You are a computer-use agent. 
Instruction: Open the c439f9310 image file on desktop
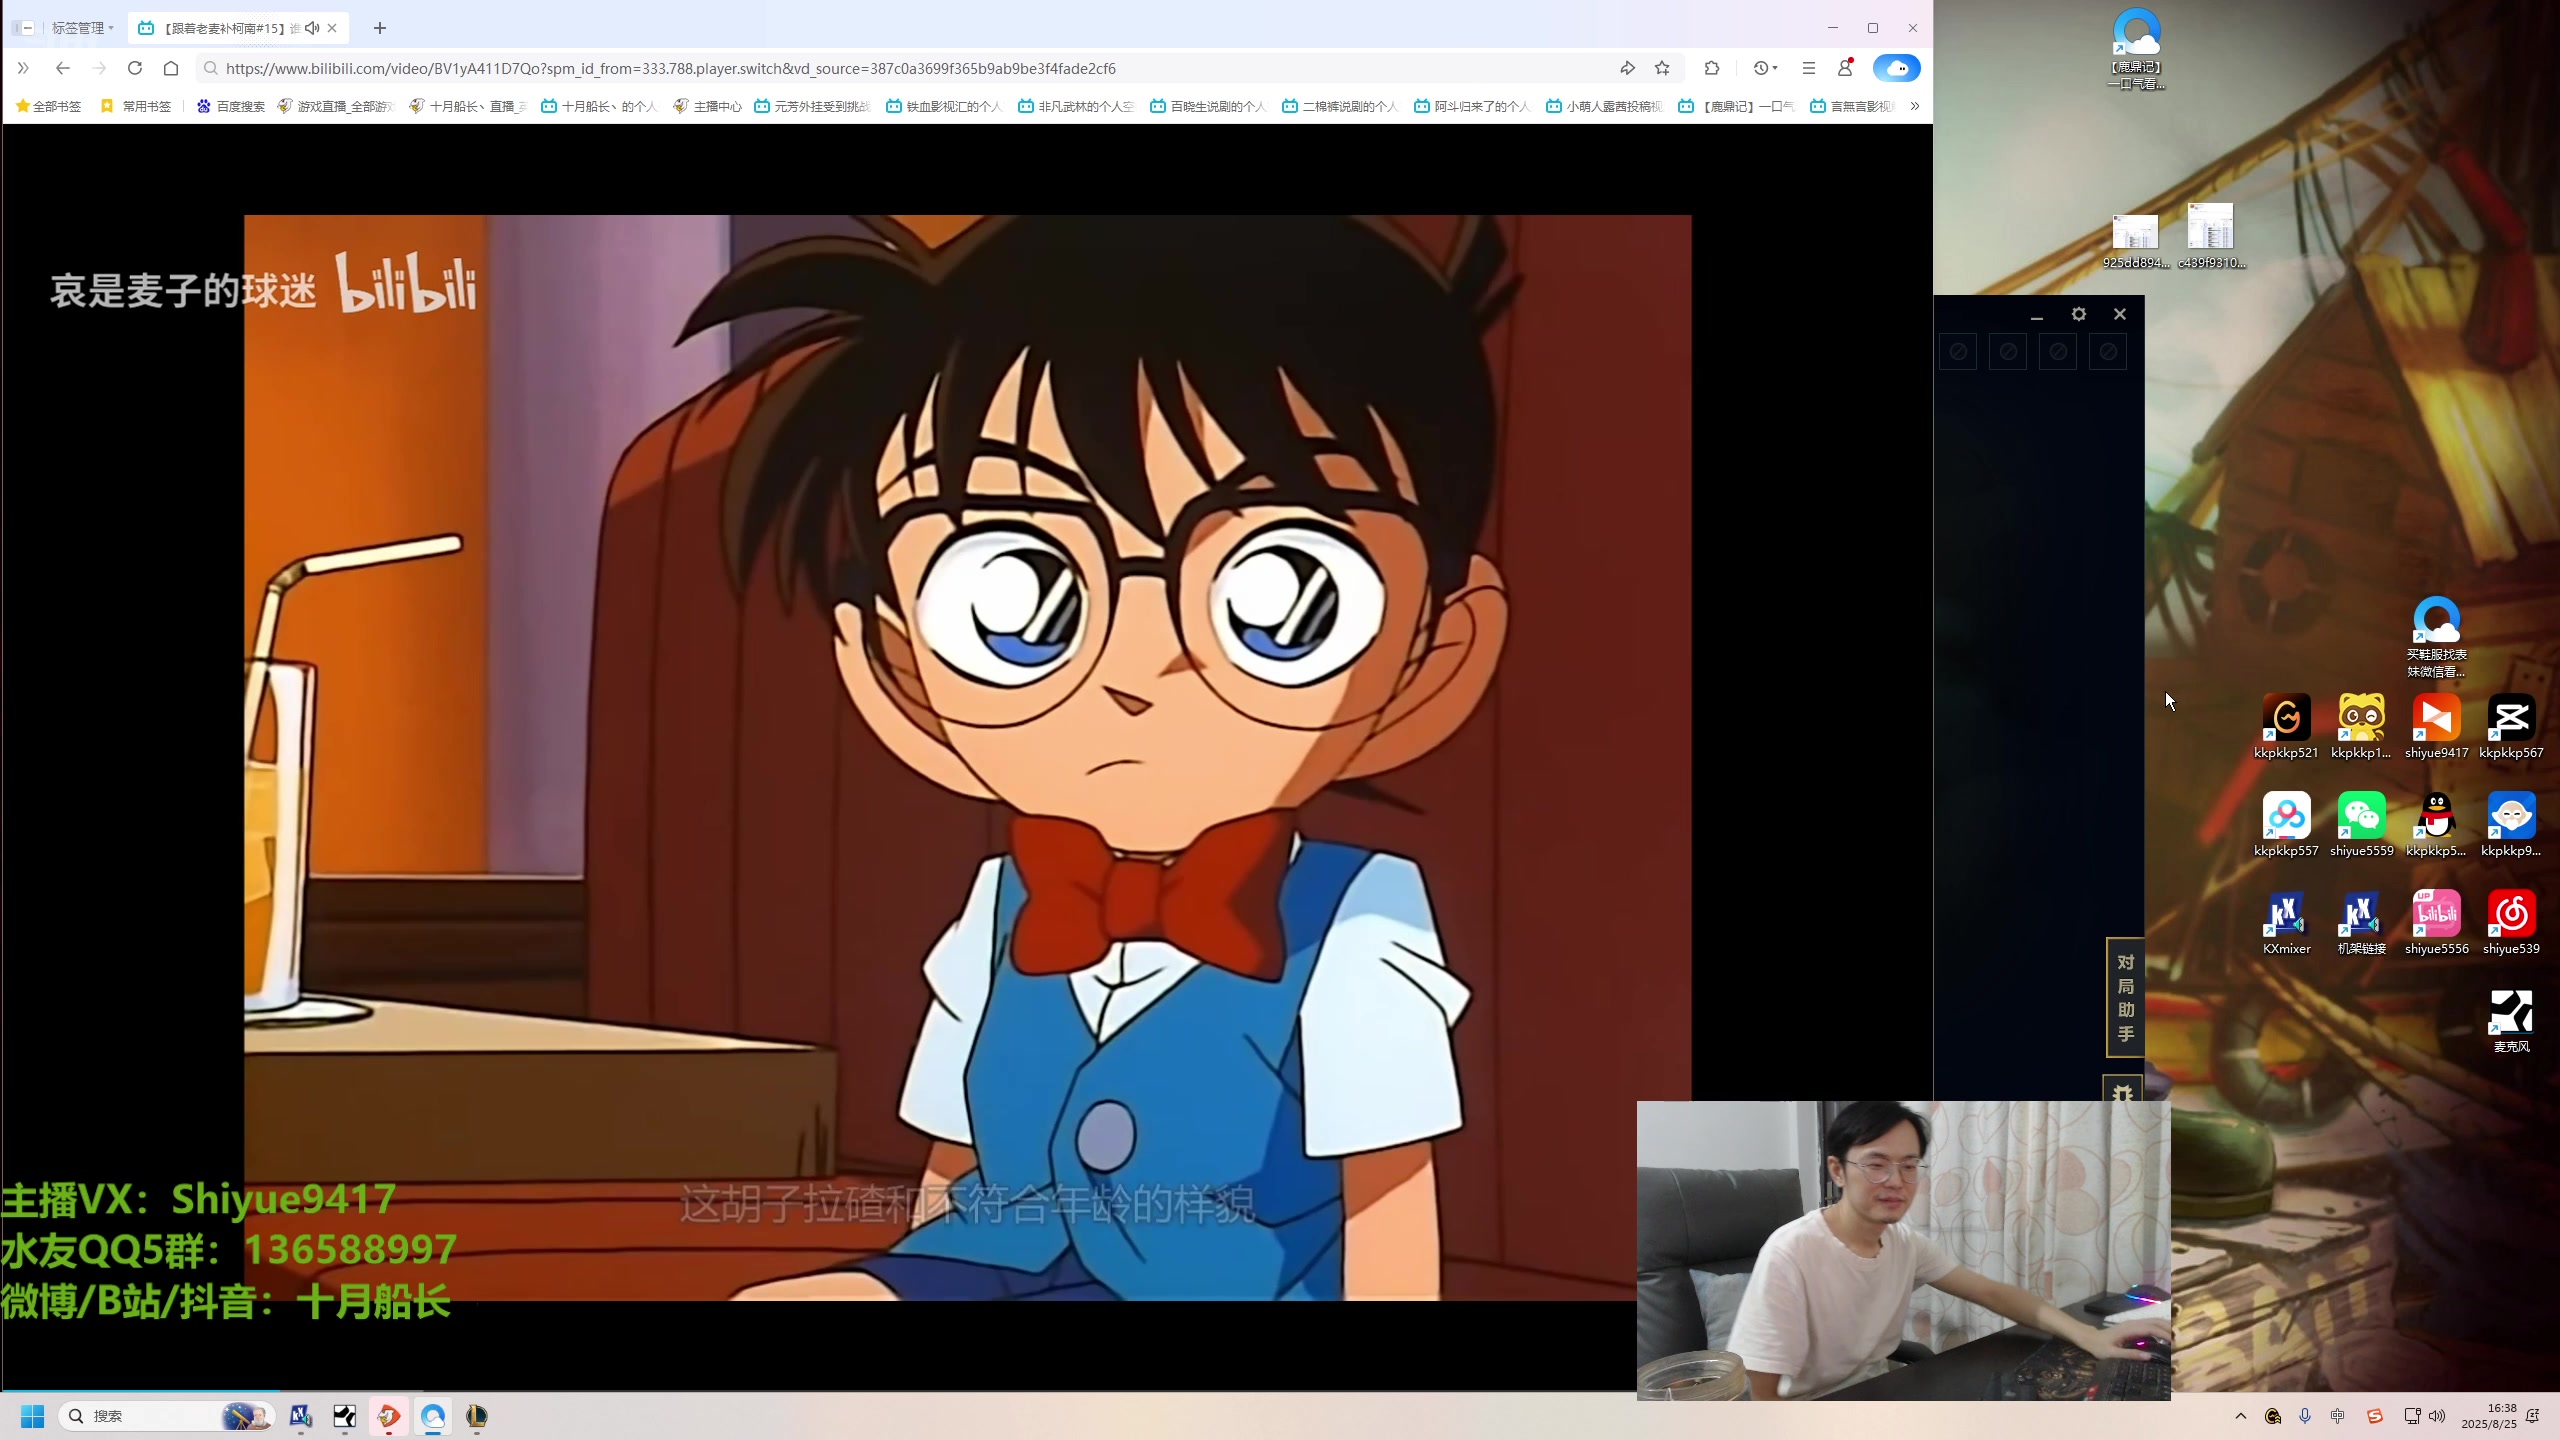(2211, 238)
